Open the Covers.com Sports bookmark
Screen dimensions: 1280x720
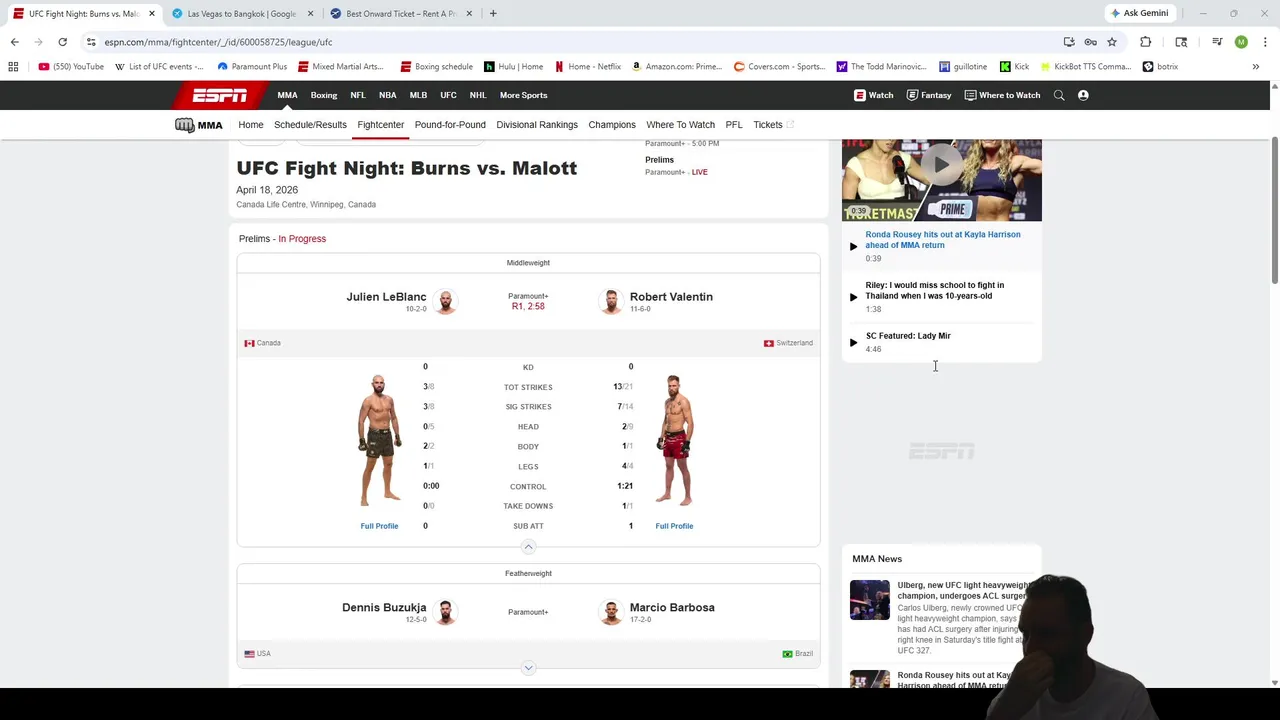(779, 67)
